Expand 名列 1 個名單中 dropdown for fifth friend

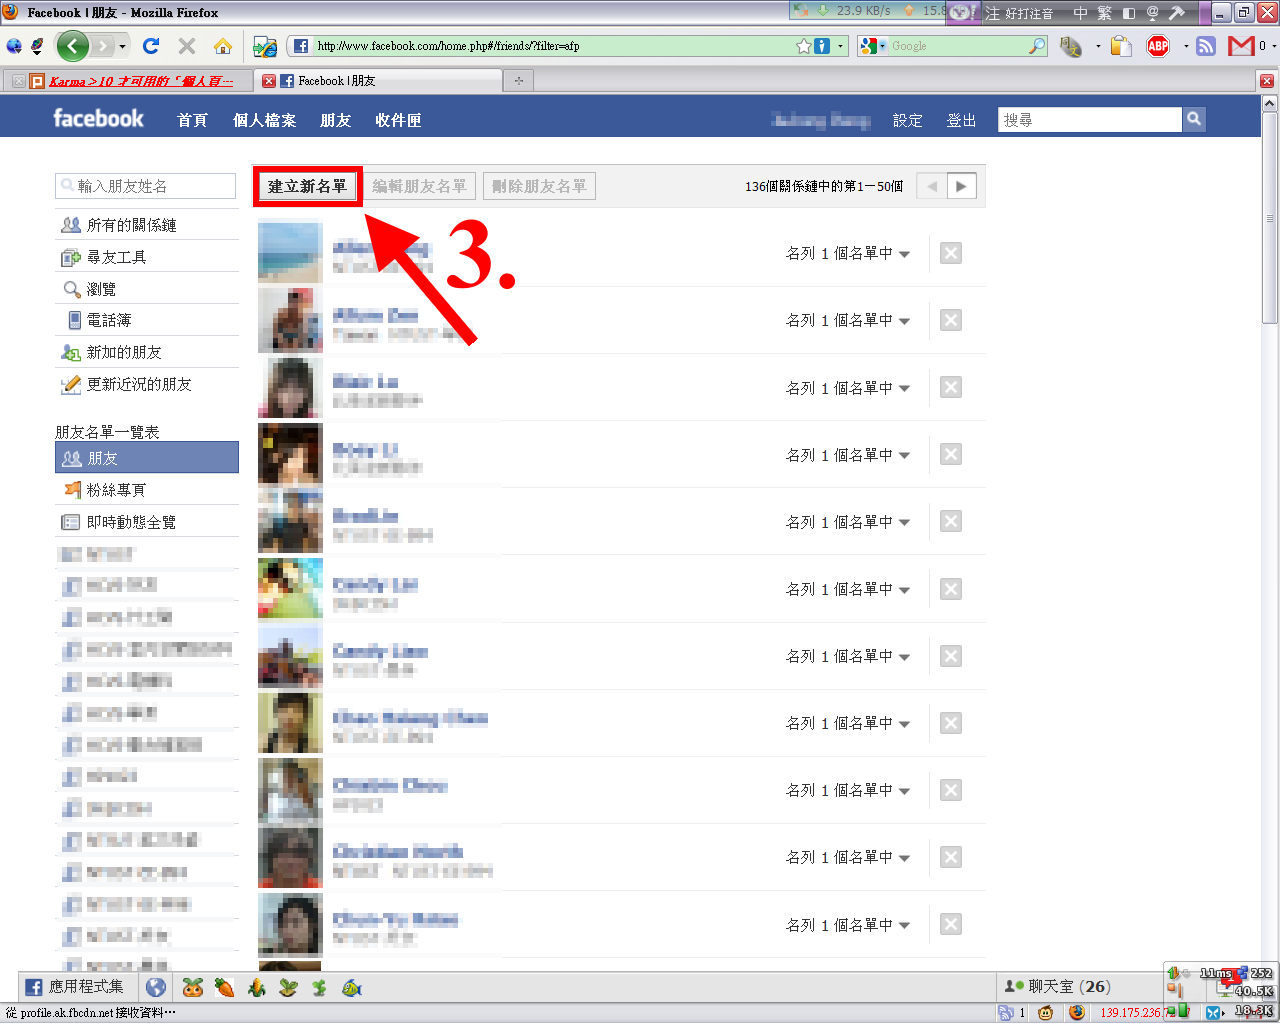848,522
